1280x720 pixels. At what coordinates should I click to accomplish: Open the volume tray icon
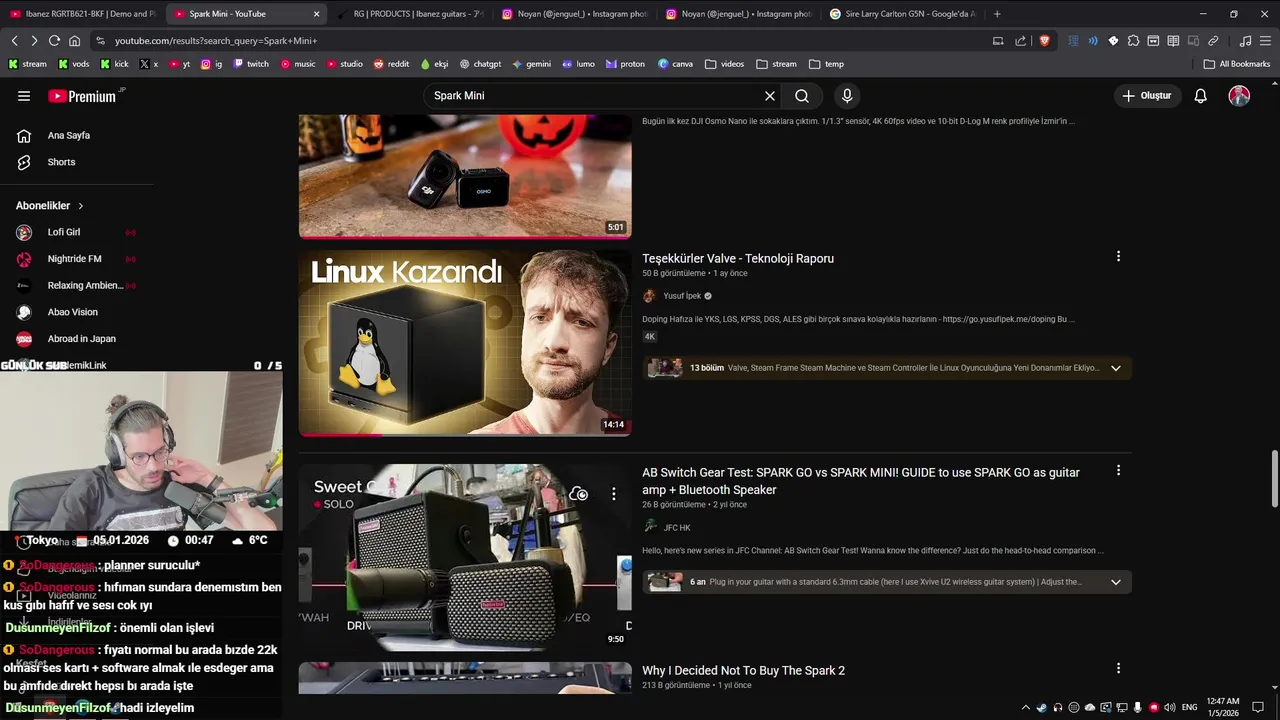click(1170, 707)
